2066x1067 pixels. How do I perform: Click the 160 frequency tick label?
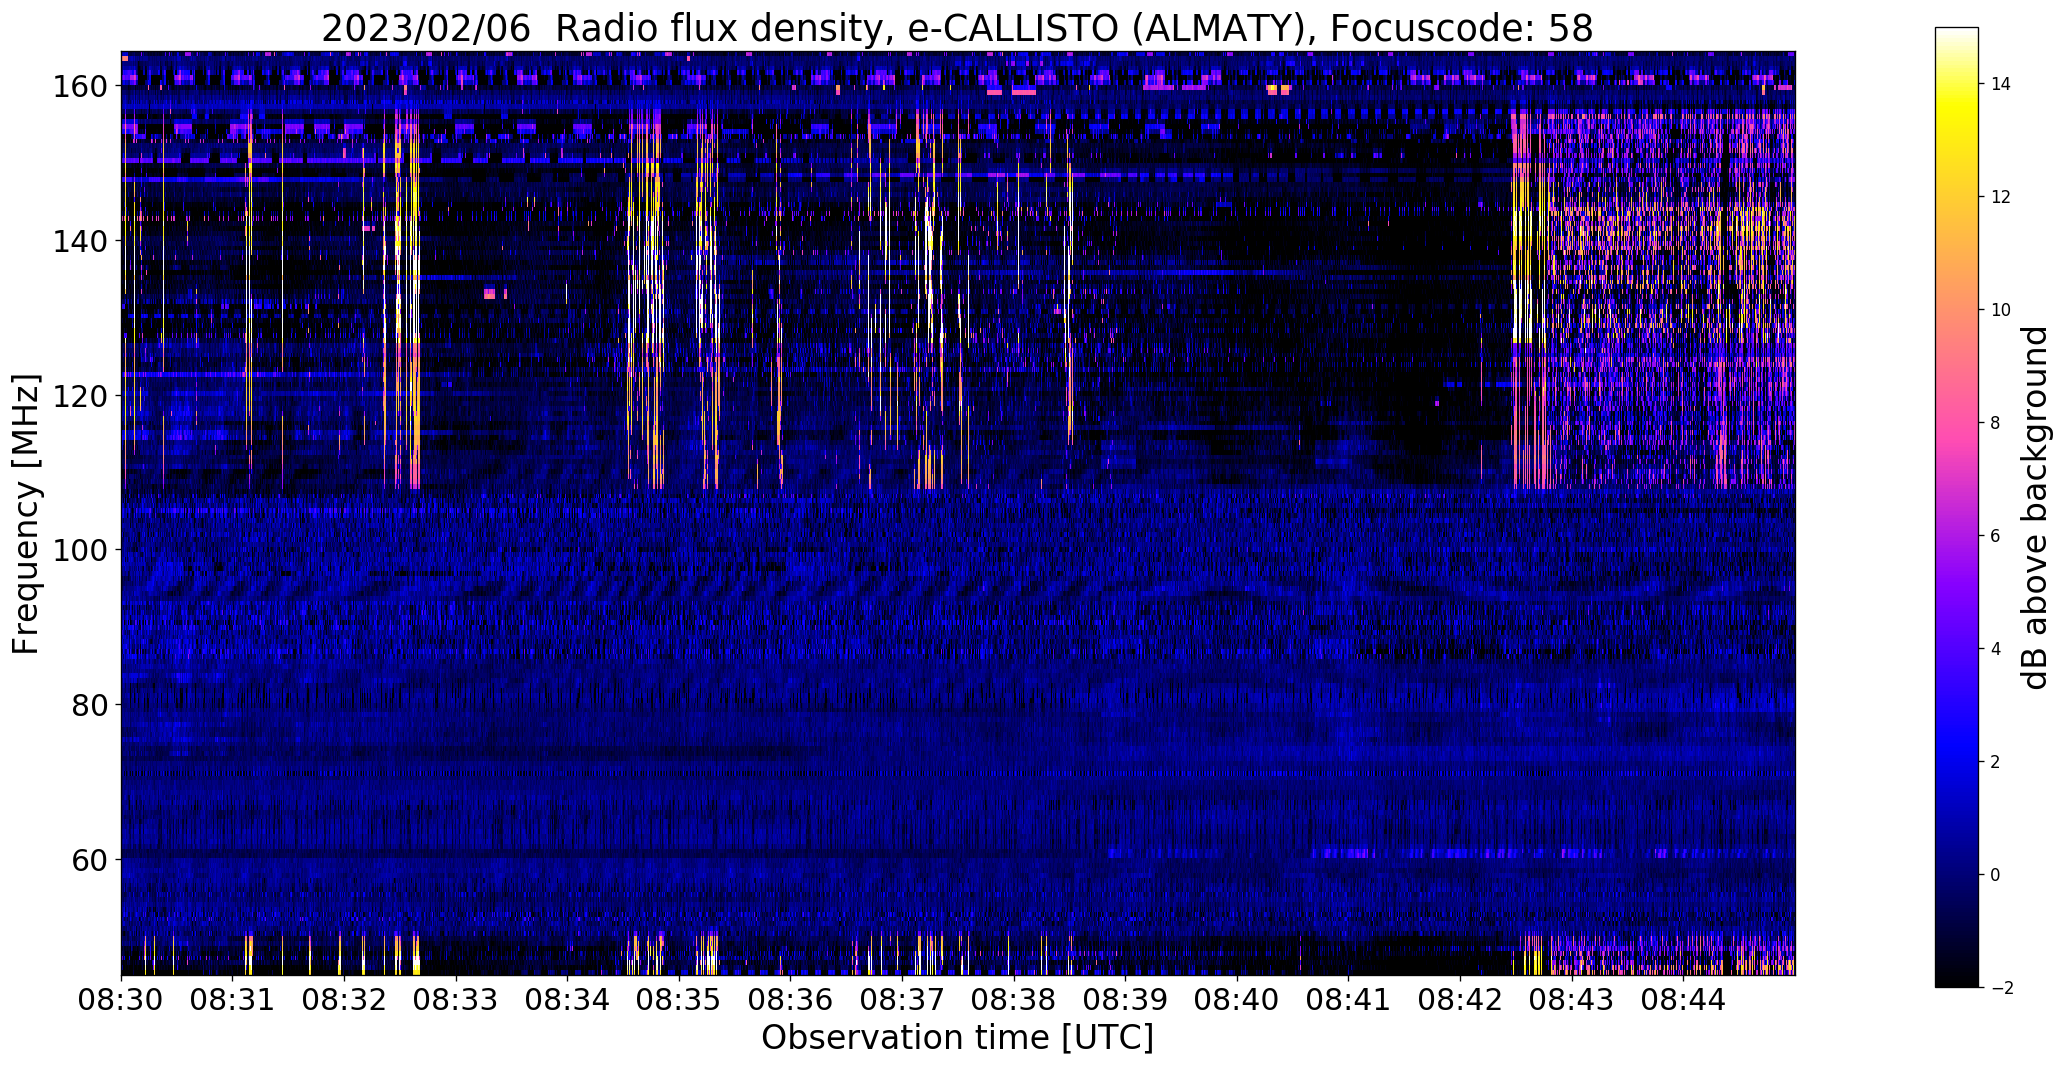tap(80, 87)
